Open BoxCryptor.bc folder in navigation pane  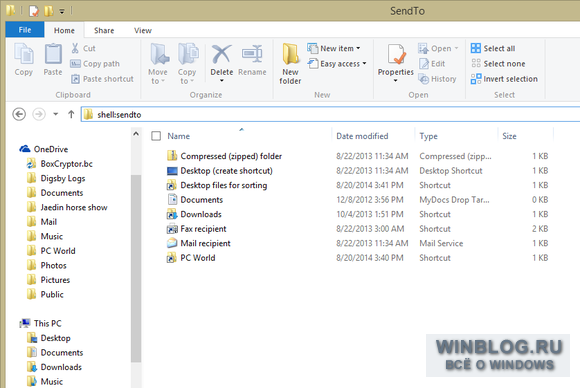coord(60,164)
